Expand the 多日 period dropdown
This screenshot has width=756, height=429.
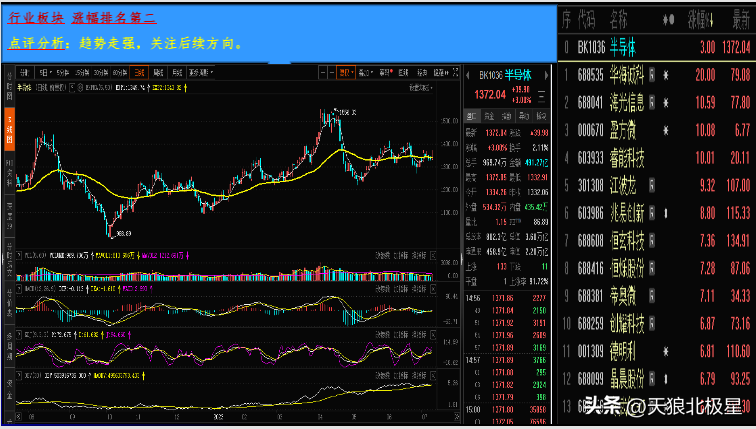click(45, 73)
